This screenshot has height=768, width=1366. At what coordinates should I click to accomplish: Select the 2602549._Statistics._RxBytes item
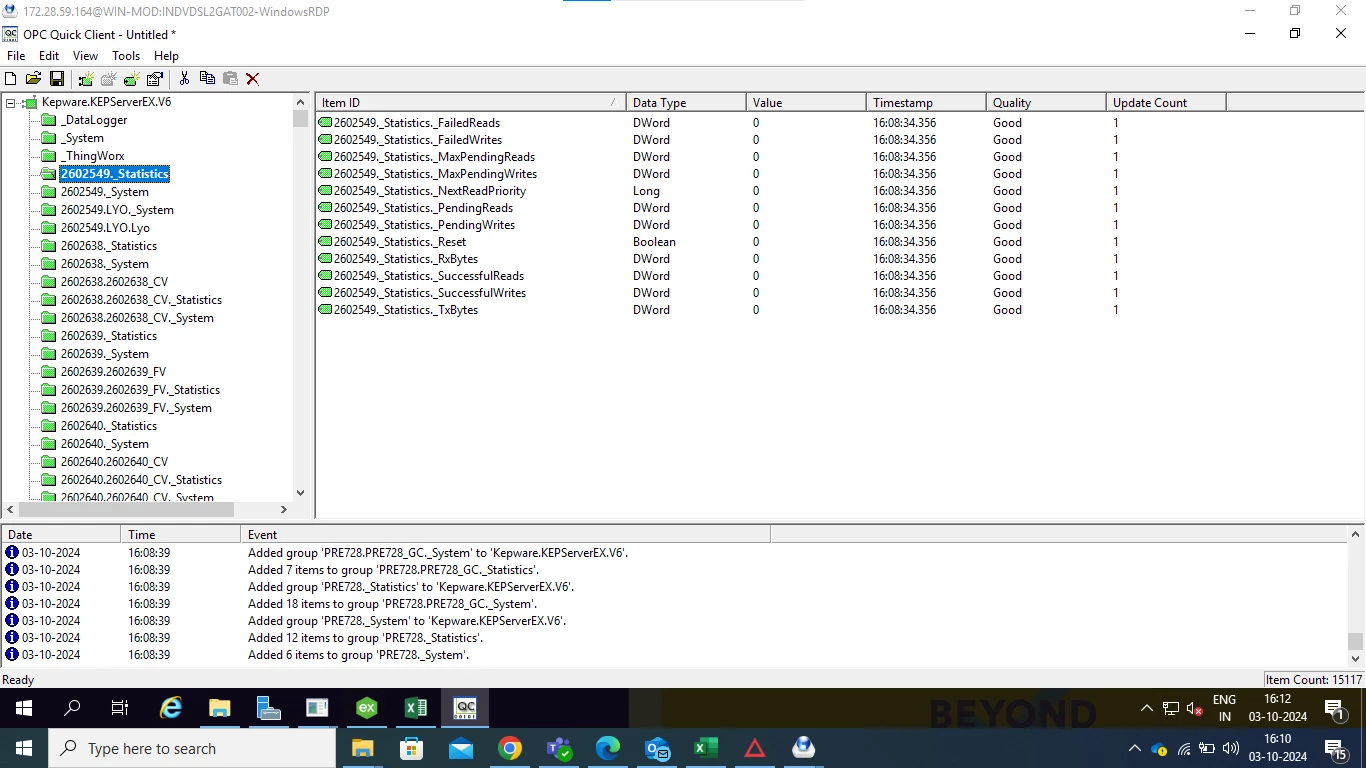pos(406,259)
